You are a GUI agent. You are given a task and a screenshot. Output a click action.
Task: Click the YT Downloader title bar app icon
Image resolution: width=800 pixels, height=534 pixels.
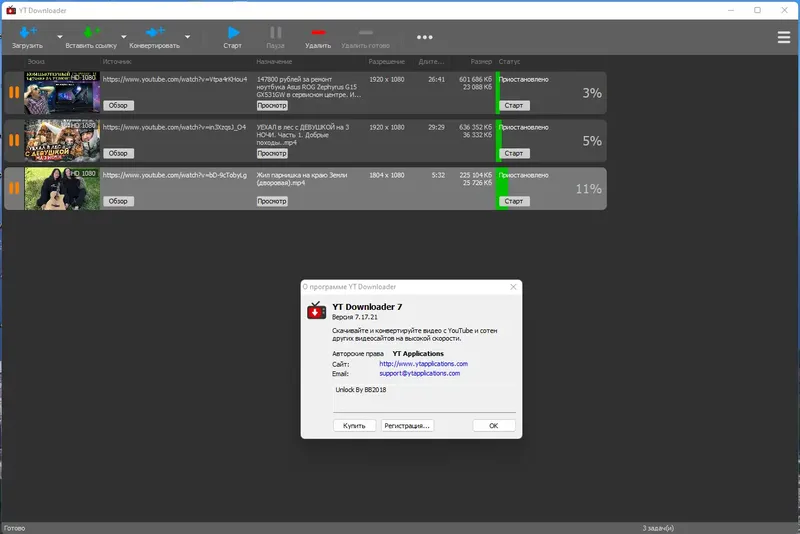pos(11,10)
